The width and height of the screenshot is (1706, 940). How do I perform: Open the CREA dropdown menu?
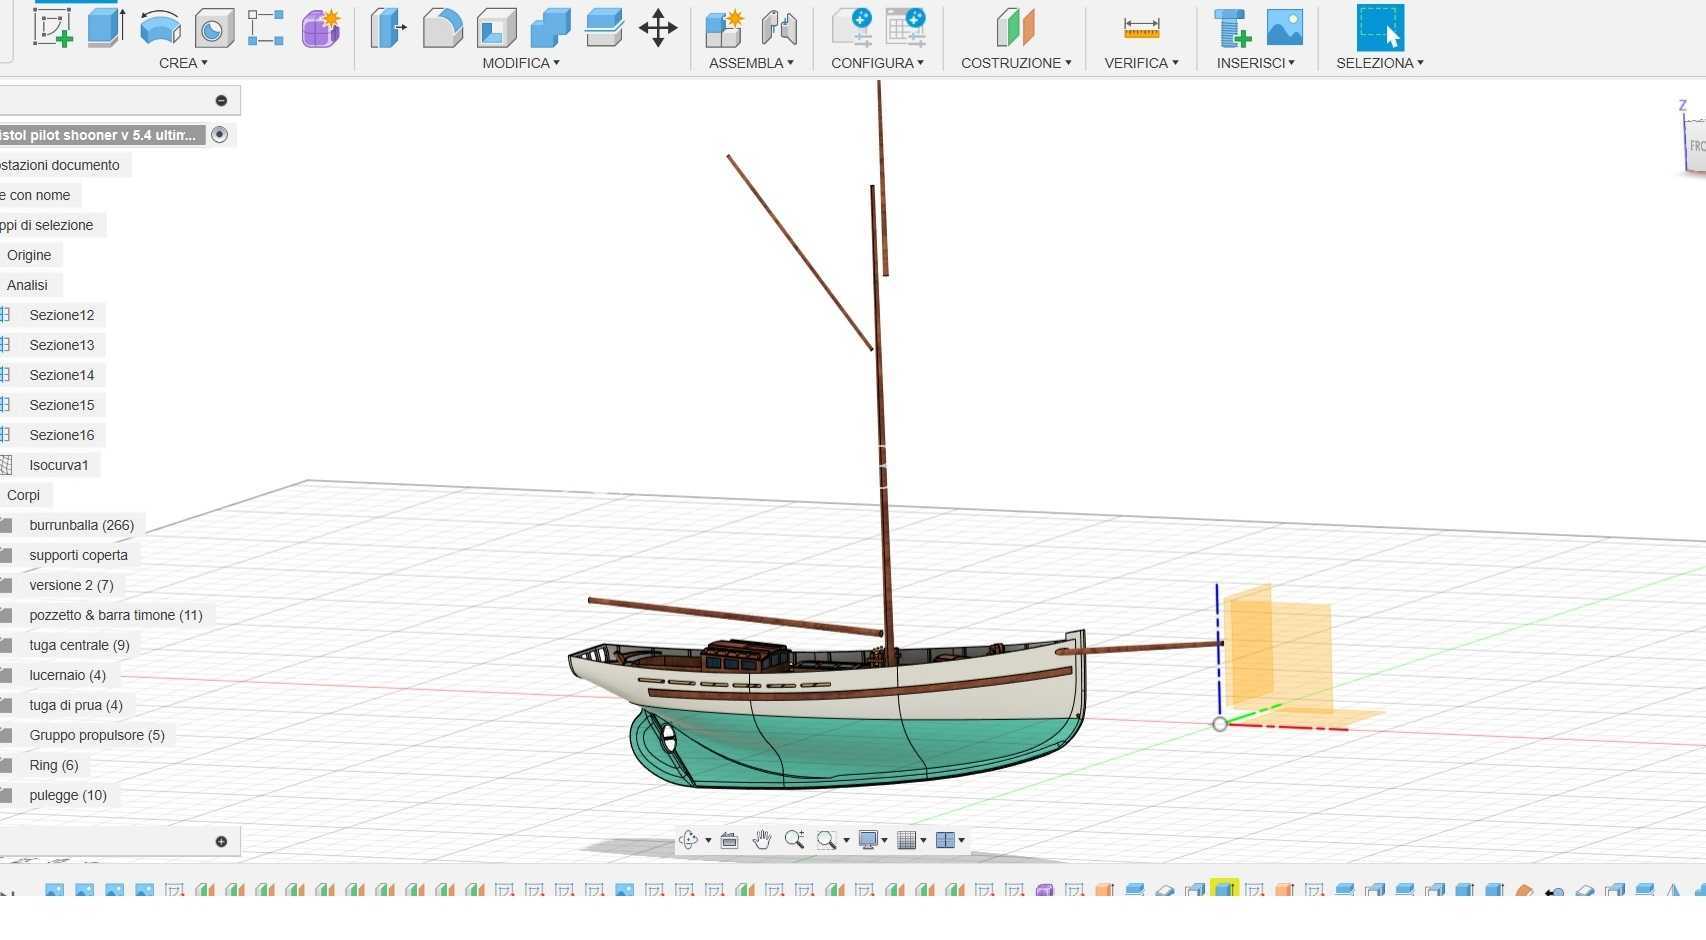(x=183, y=63)
